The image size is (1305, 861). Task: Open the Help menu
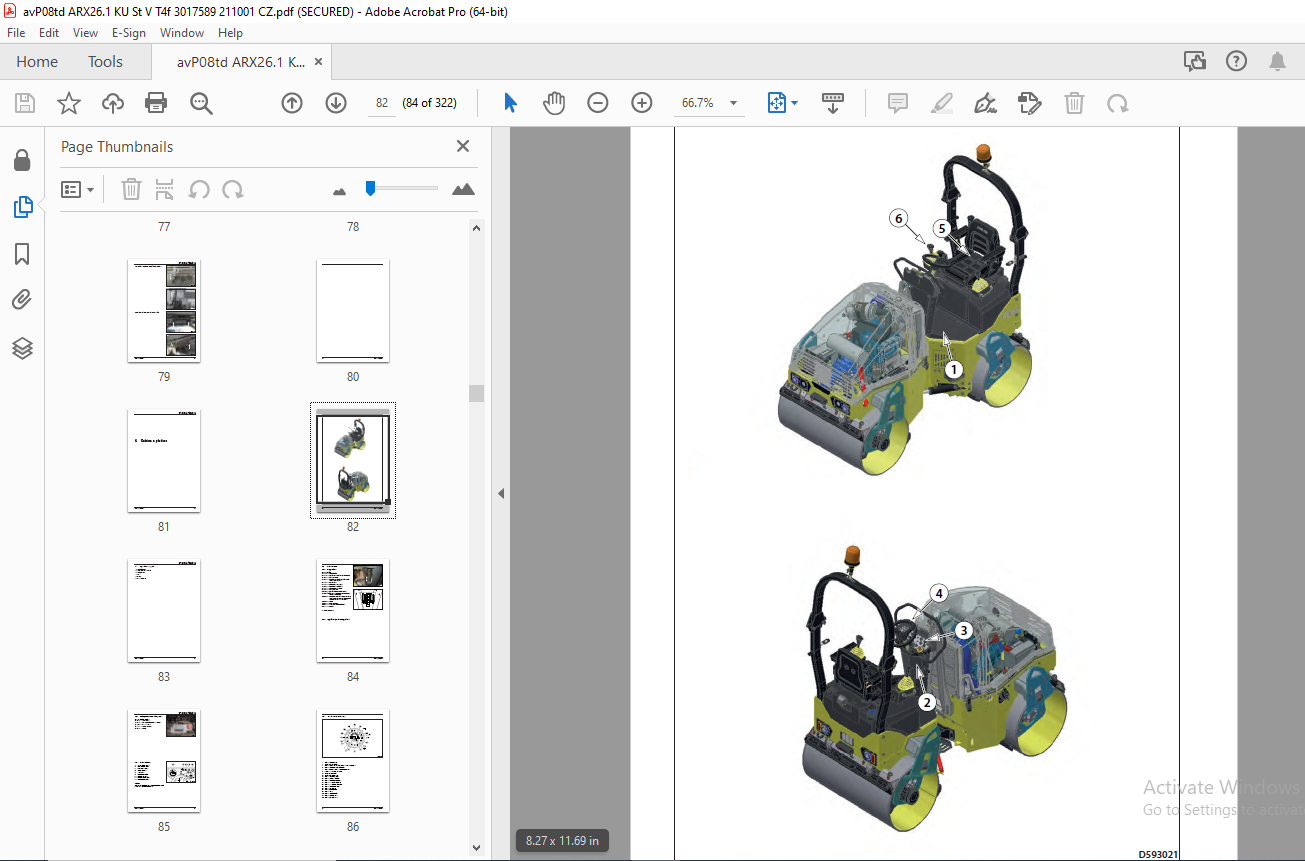(230, 33)
